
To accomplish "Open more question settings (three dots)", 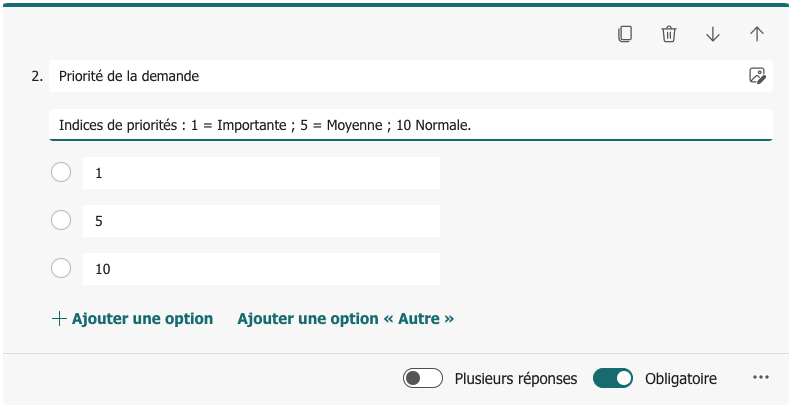I will click(761, 378).
